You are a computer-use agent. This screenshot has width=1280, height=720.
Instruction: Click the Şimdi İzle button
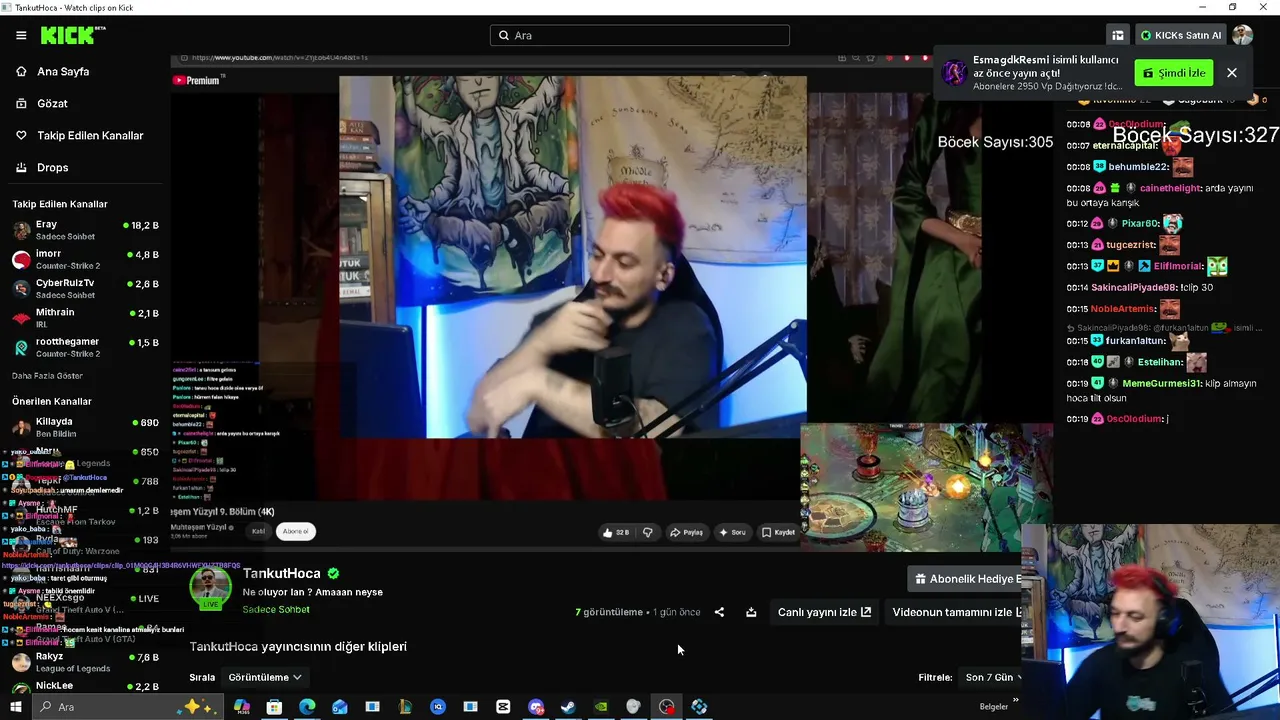tap(1174, 73)
